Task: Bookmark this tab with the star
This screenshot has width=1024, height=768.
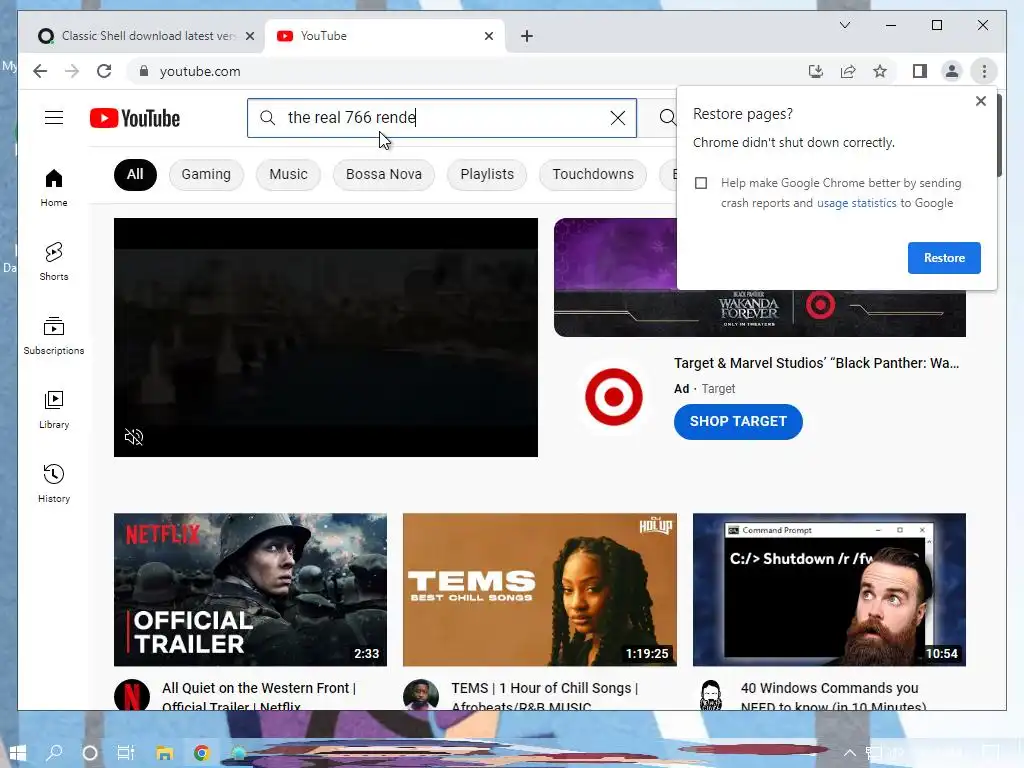Action: point(880,71)
